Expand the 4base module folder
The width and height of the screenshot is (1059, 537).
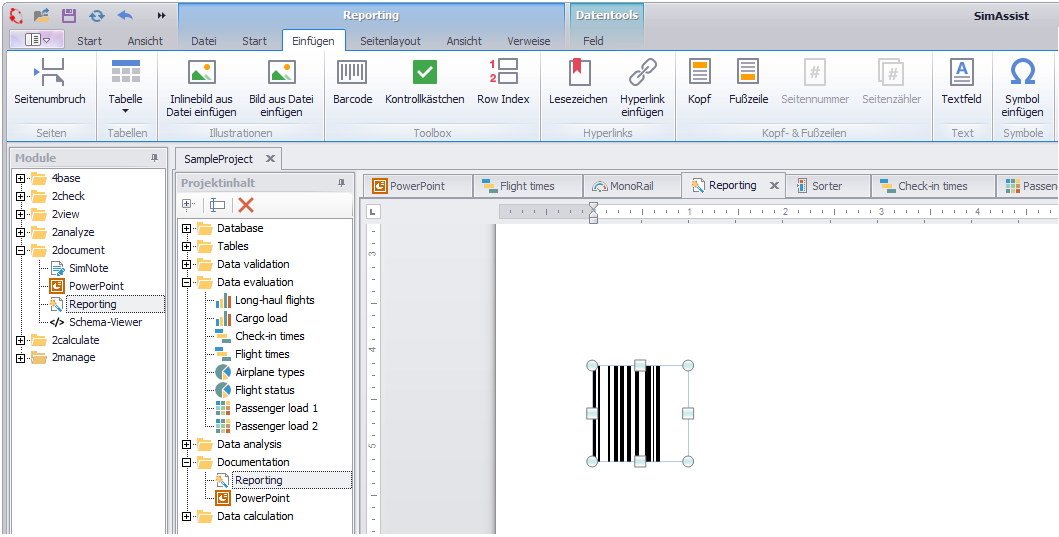[x=20, y=178]
